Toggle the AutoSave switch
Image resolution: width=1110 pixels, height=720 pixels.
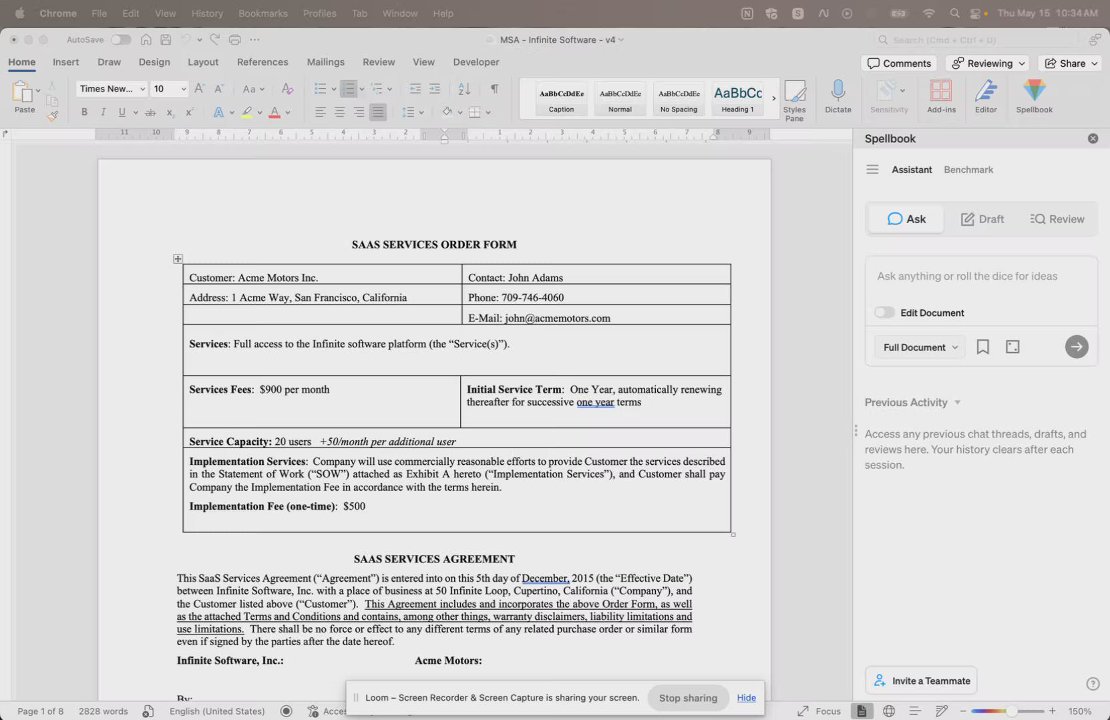point(120,40)
